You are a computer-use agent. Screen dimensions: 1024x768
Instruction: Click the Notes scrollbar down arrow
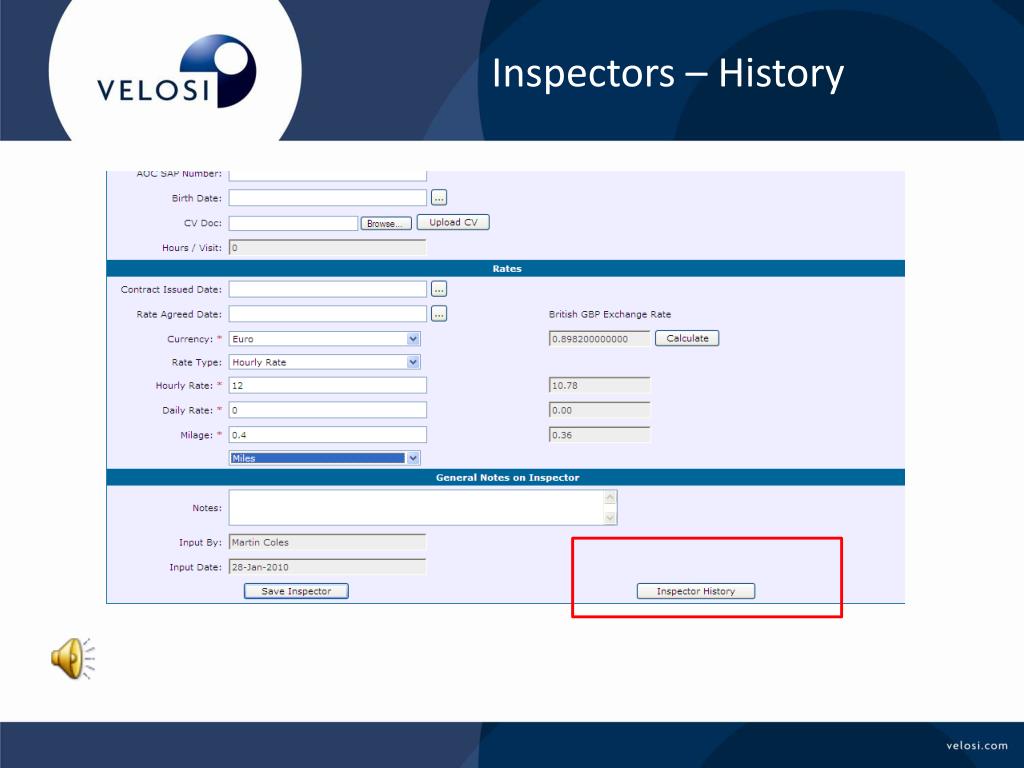(x=610, y=517)
